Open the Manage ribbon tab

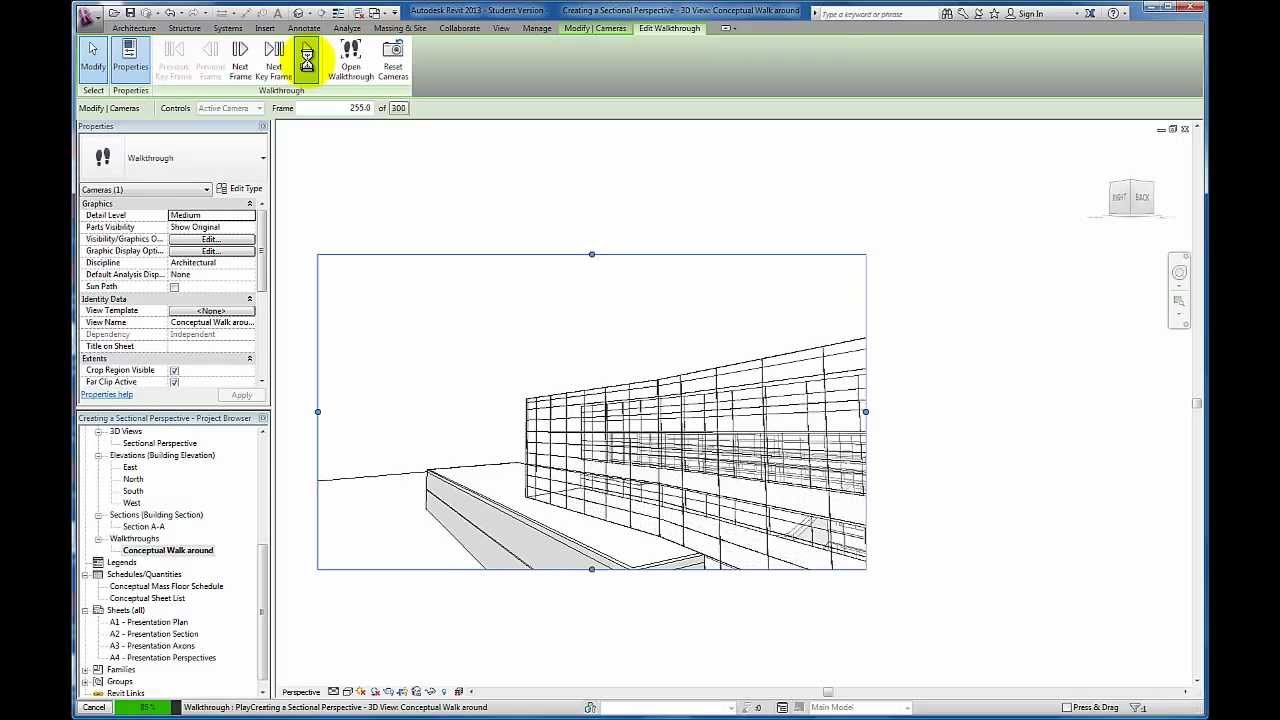coord(537,28)
